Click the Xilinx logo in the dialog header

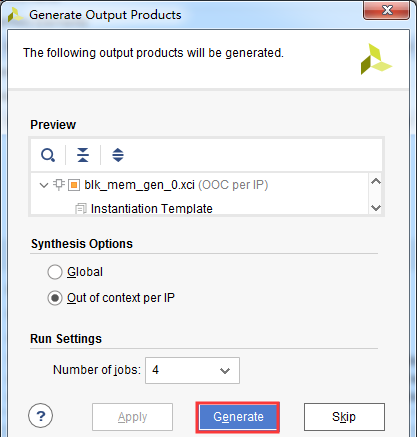[376, 59]
